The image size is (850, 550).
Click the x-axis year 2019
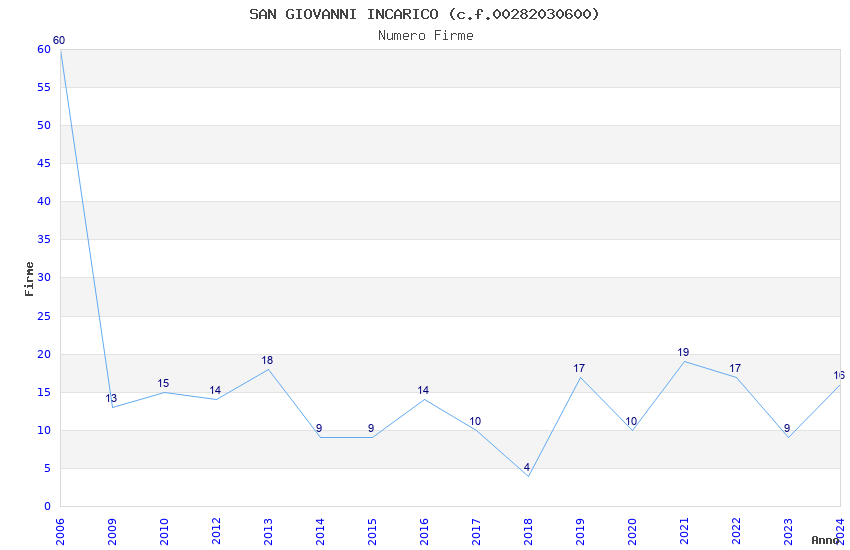[580, 532]
